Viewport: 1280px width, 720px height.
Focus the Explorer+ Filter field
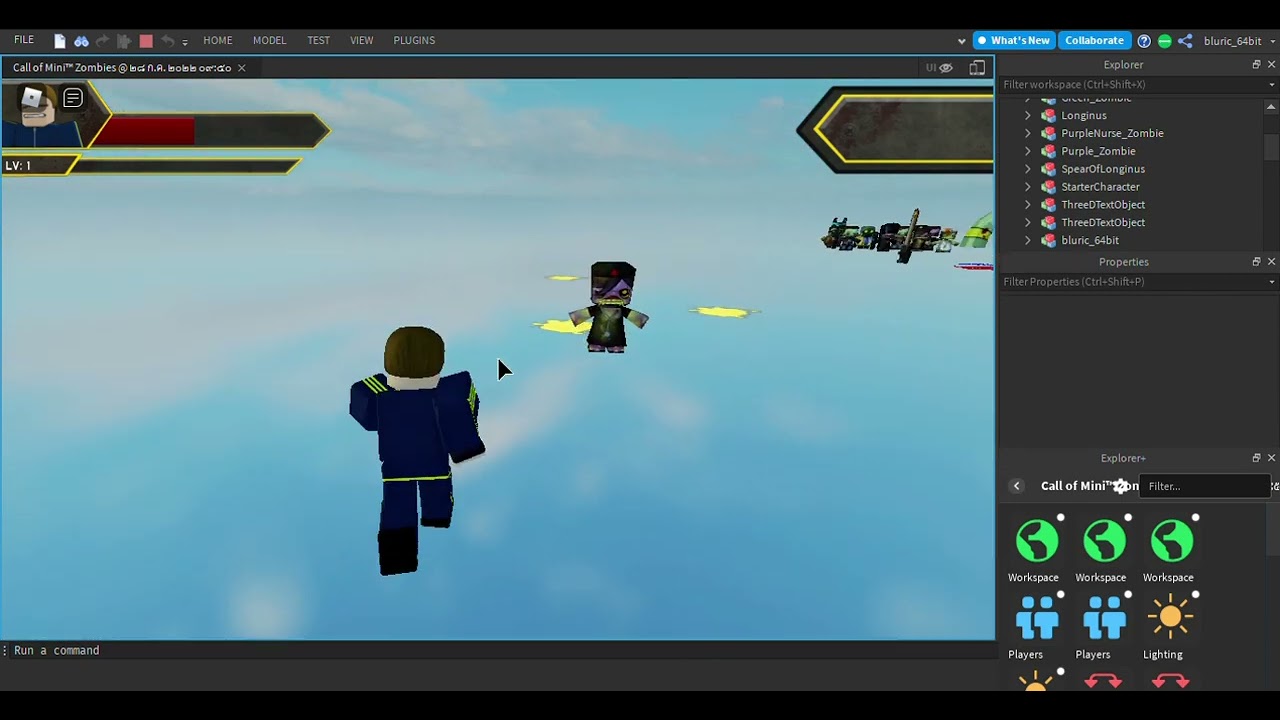[x=1205, y=486]
